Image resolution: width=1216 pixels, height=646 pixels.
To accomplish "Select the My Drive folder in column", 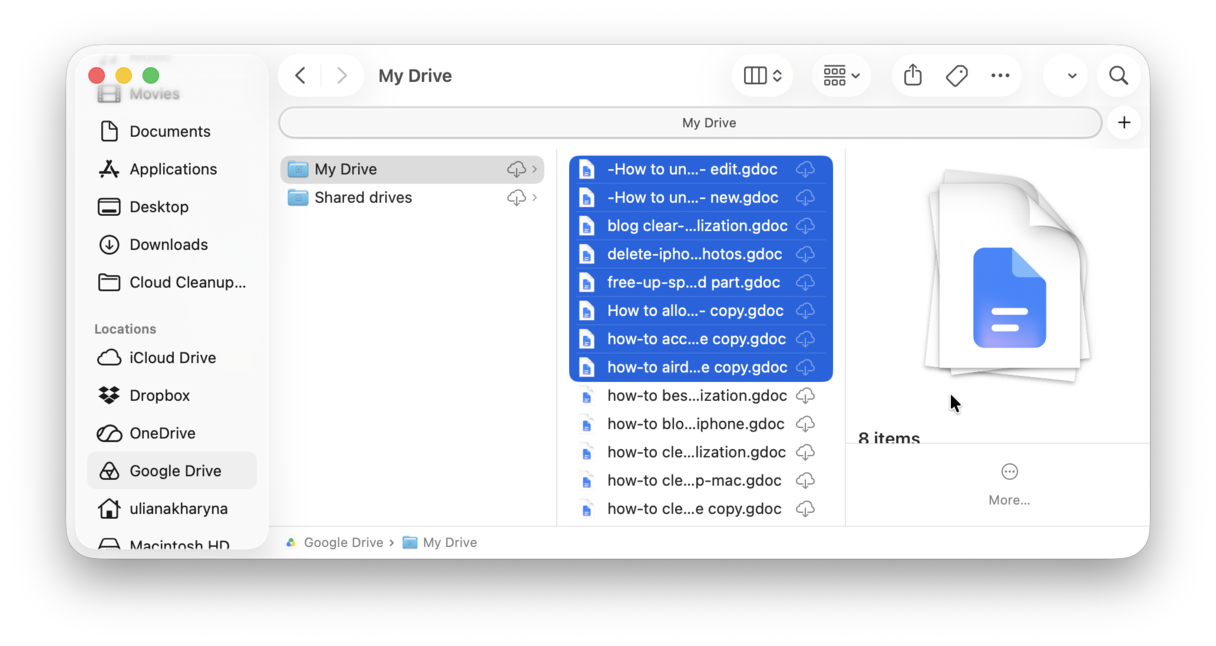I will (412, 169).
